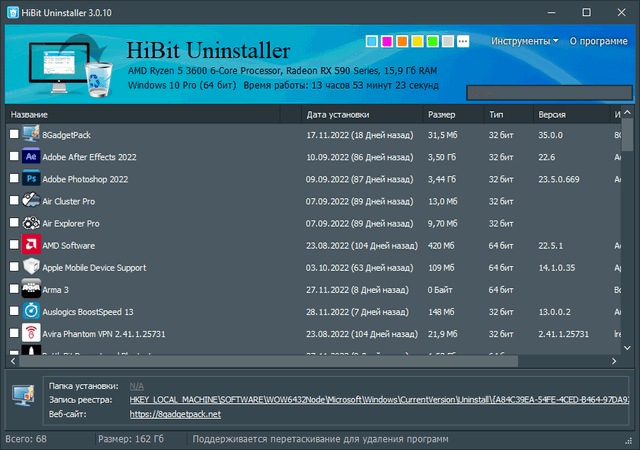Open the Инструменты dropdown menu
This screenshot has width=640, height=450.
click(524, 41)
